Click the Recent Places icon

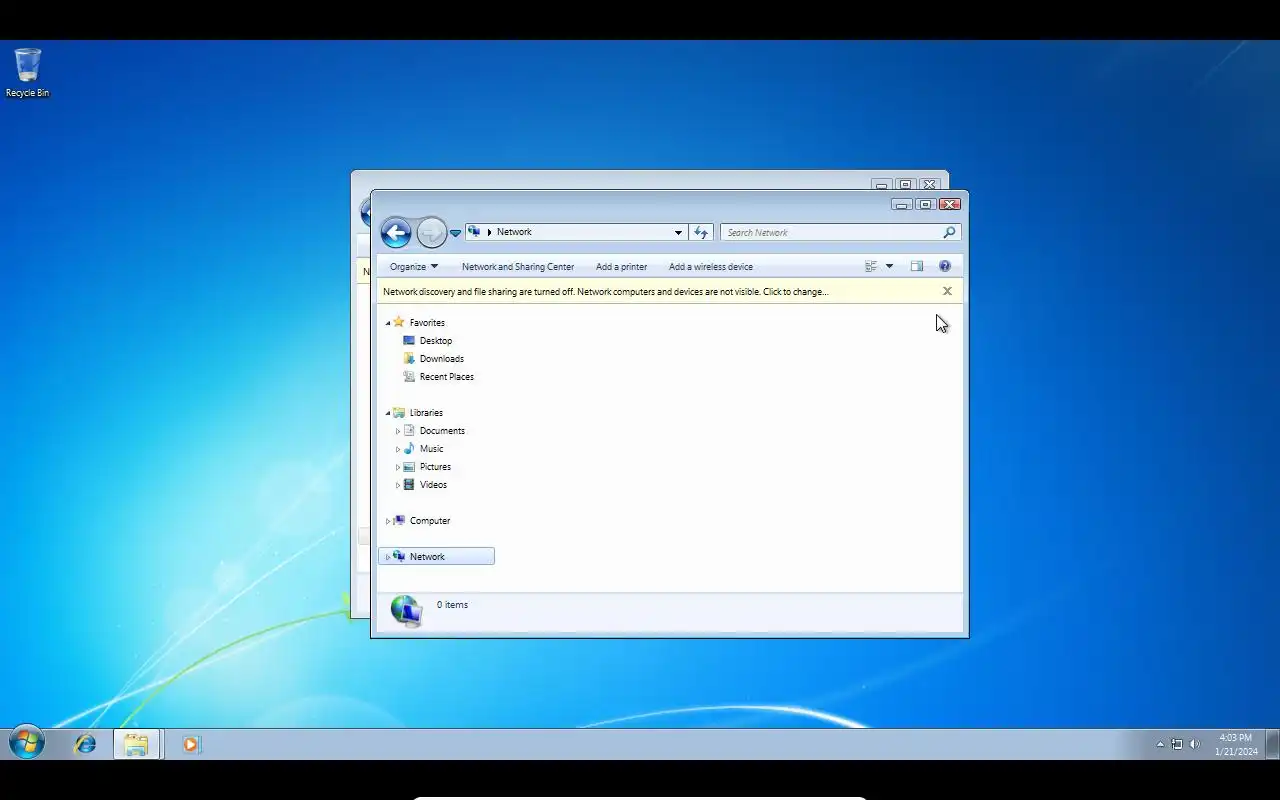[x=409, y=376]
